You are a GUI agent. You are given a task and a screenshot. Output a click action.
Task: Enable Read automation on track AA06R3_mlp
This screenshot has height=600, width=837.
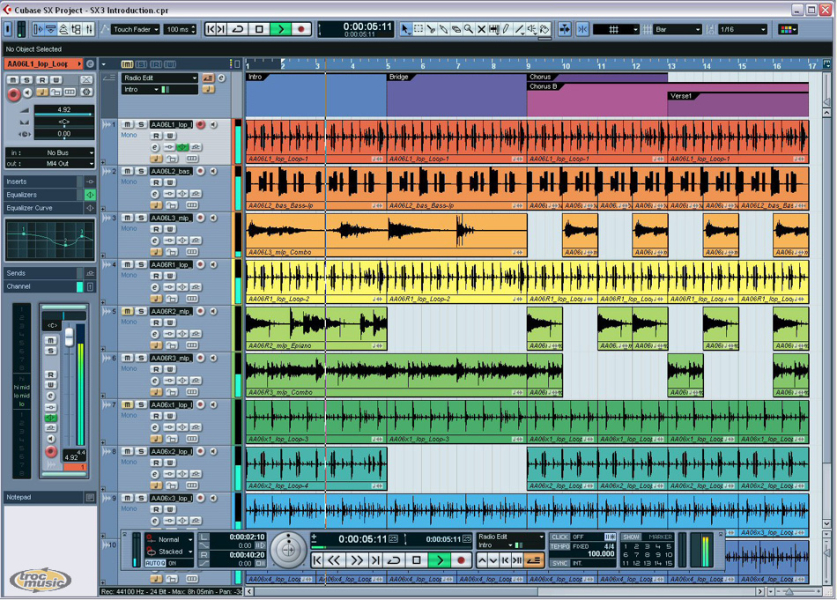(x=156, y=369)
